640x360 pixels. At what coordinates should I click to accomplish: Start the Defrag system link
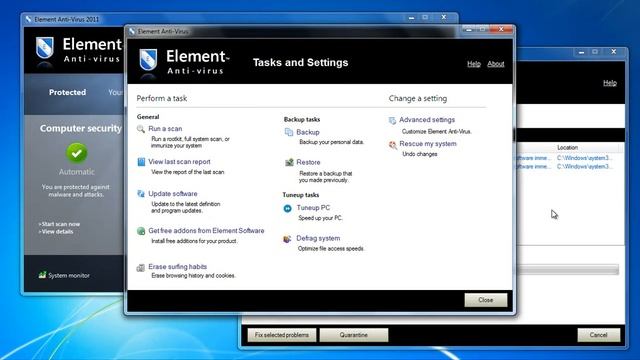318,238
